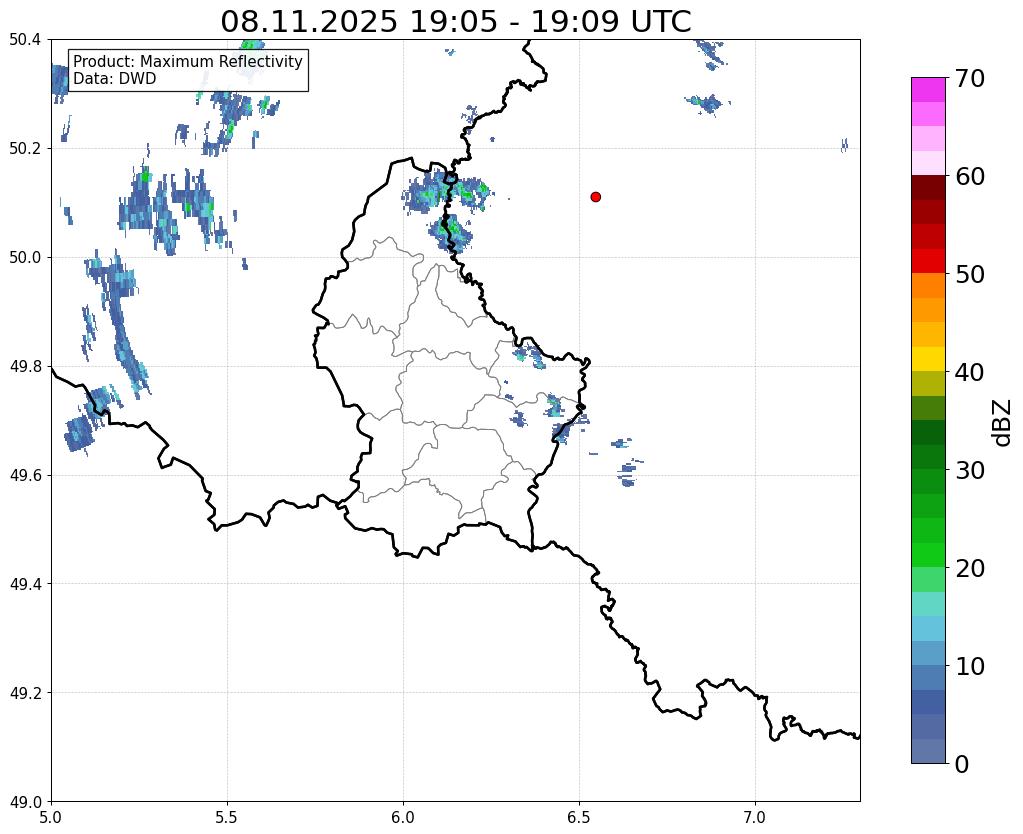
Task: Click the 'Data: DWD' legend line
Action: (x=115, y=79)
